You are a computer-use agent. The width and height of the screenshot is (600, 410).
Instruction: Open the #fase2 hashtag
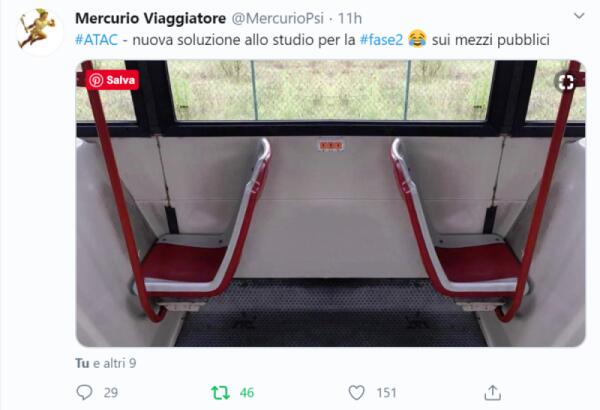pos(382,39)
